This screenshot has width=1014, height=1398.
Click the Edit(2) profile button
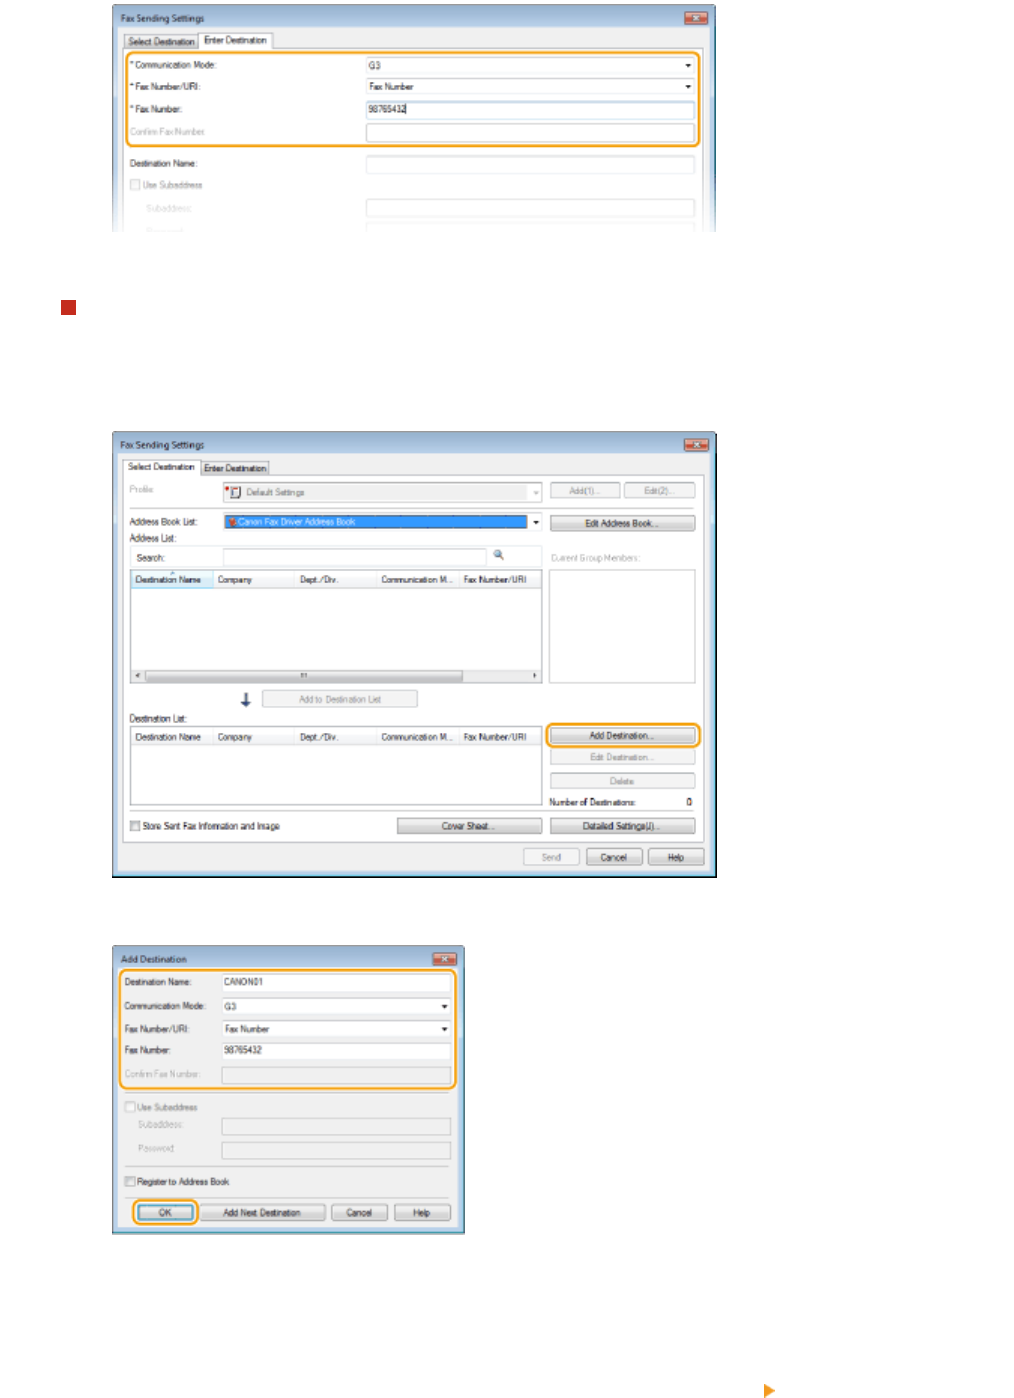pos(659,490)
